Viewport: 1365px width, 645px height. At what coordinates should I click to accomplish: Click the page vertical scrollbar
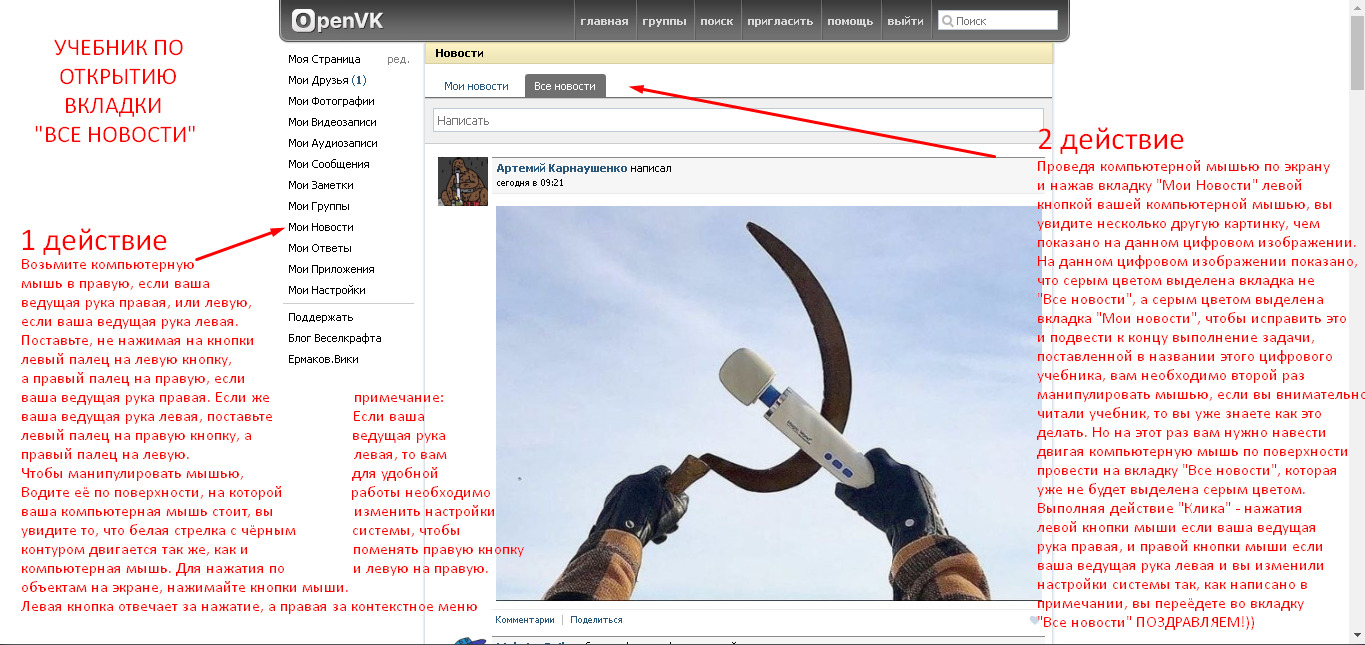point(1357,322)
